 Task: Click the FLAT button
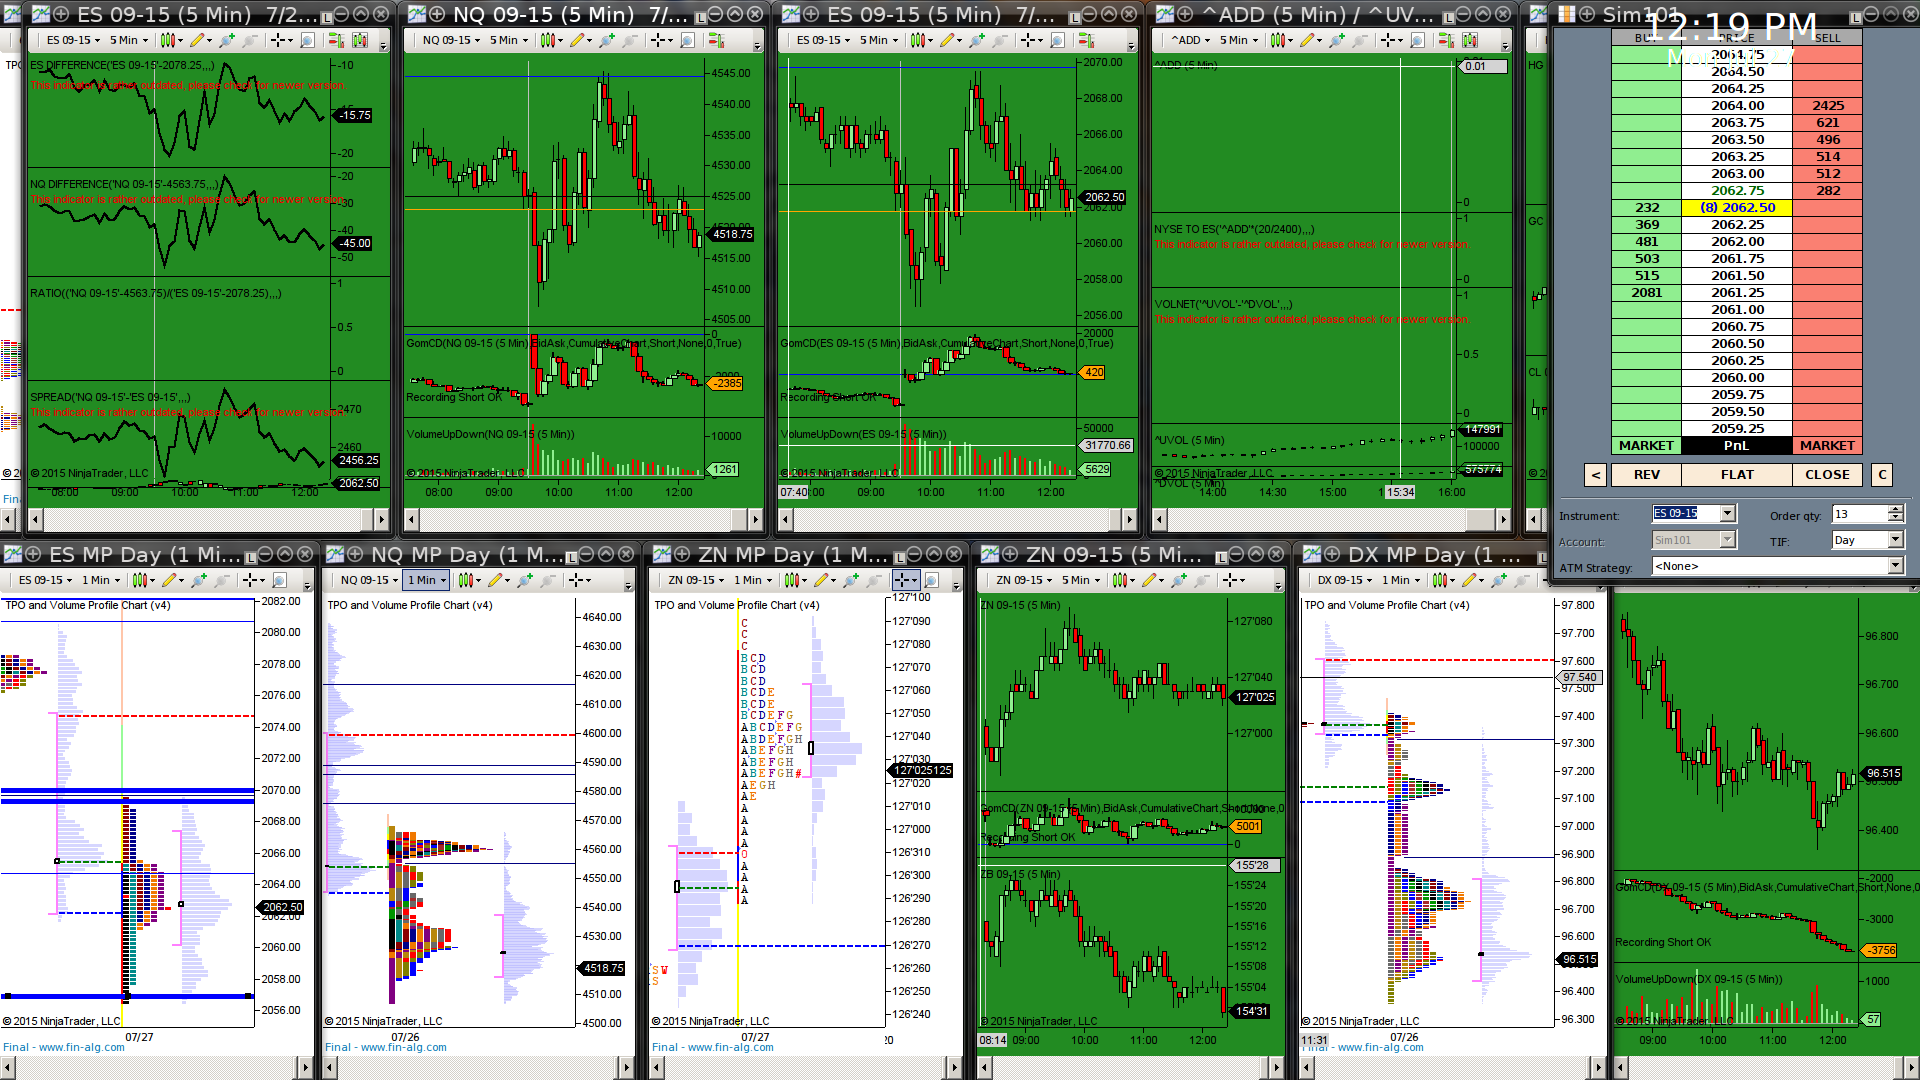click(1736, 475)
